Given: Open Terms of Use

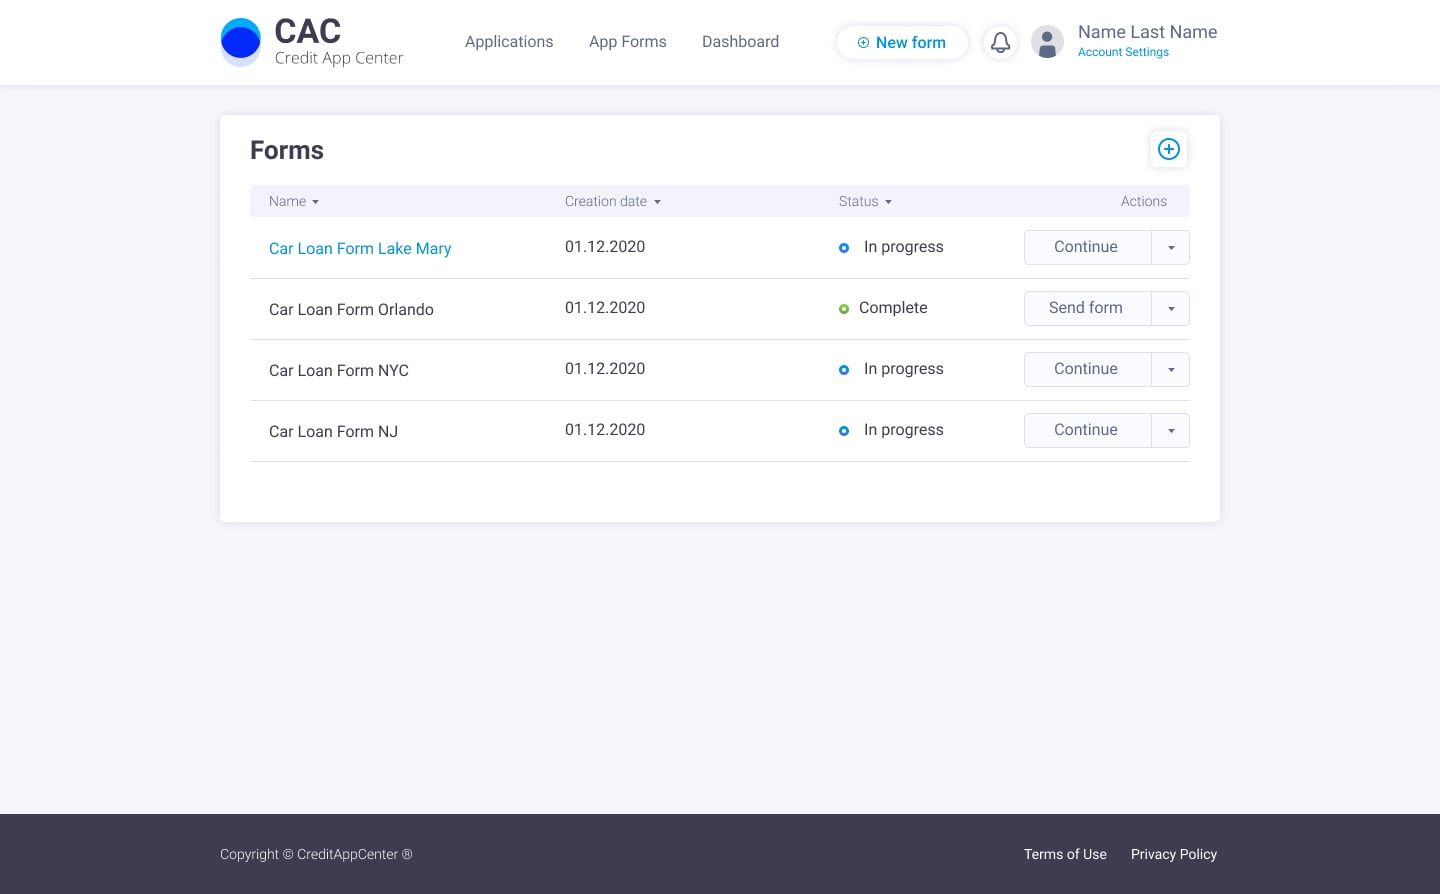Looking at the screenshot, I should (x=1065, y=854).
